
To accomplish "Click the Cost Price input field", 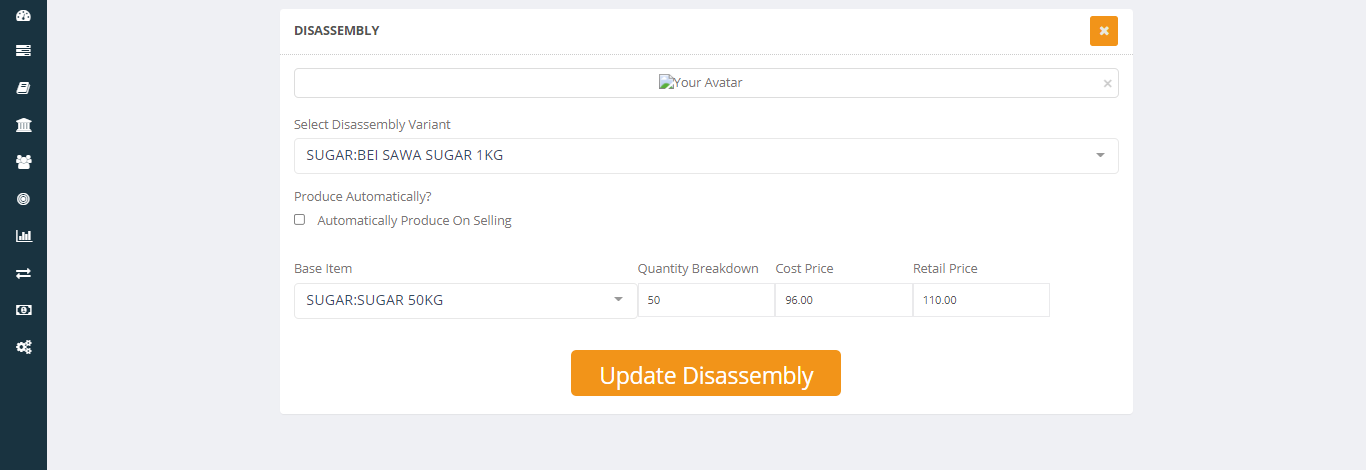I will [x=843, y=300].
